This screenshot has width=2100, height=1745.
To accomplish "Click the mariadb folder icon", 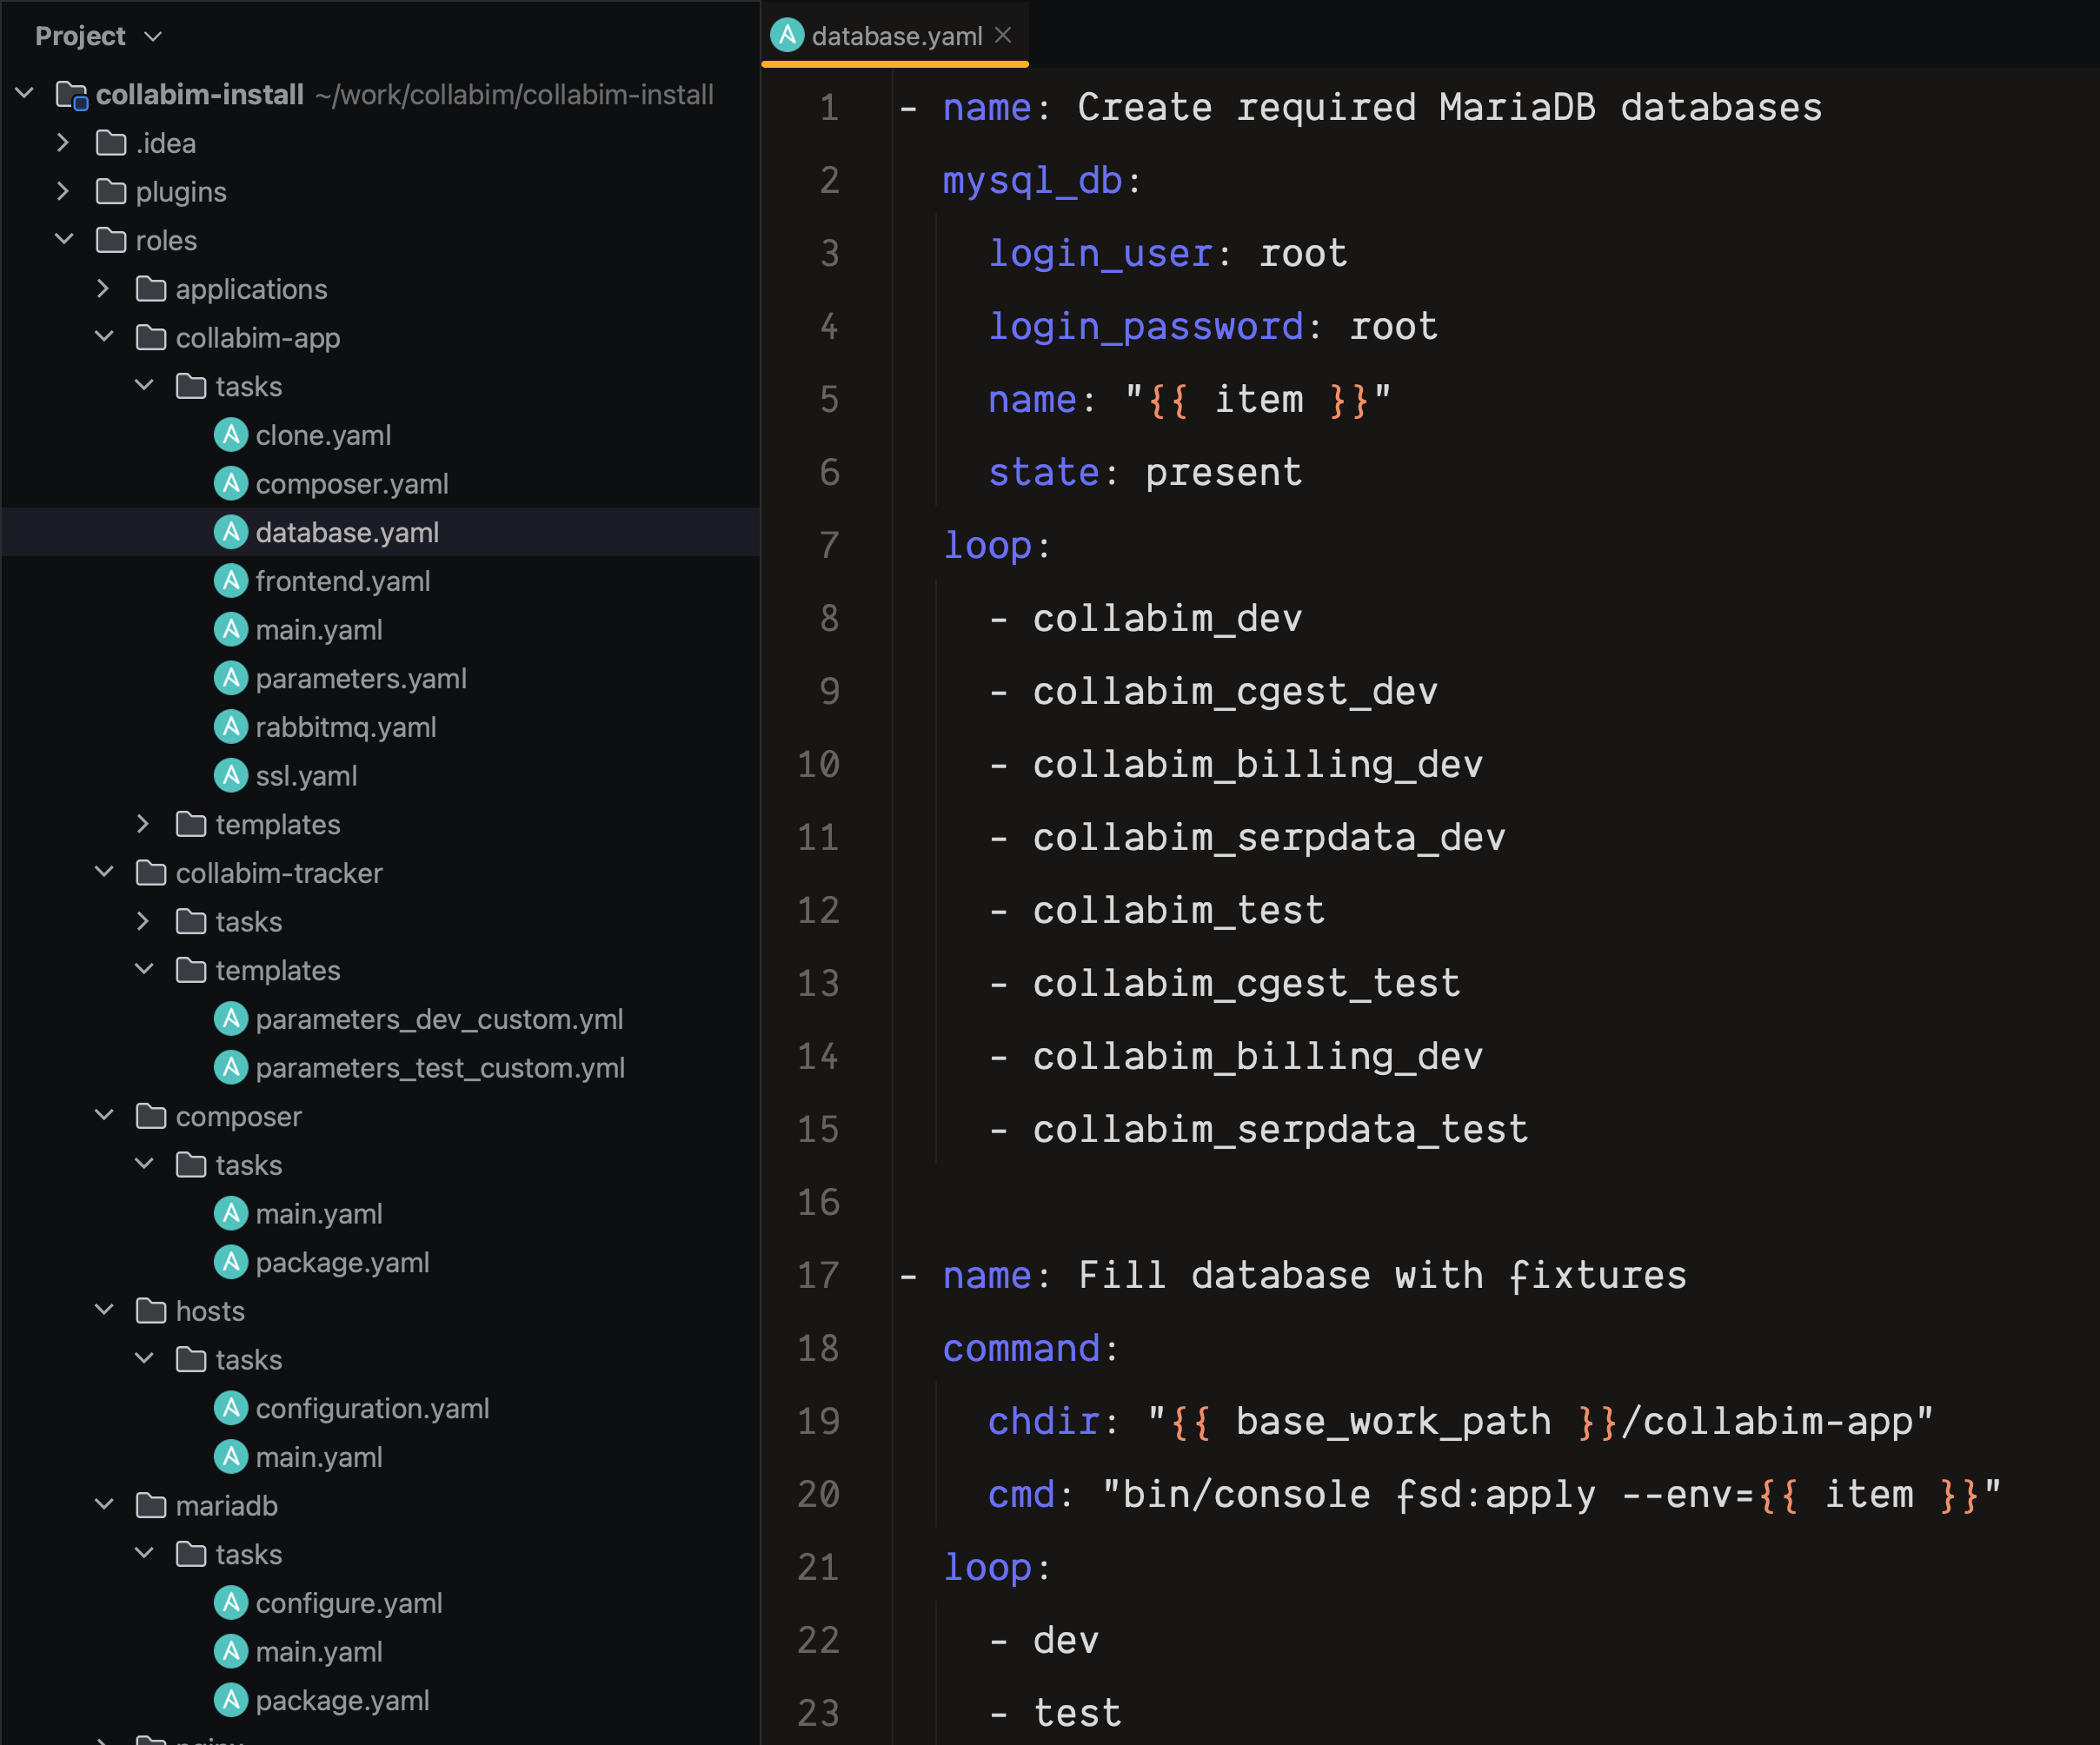I will pyautogui.click(x=151, y=1505).
